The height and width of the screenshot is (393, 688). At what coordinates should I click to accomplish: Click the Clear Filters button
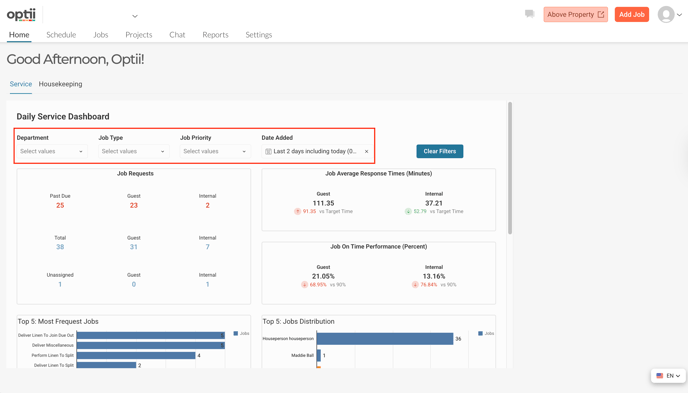click(x=440, y=151)
